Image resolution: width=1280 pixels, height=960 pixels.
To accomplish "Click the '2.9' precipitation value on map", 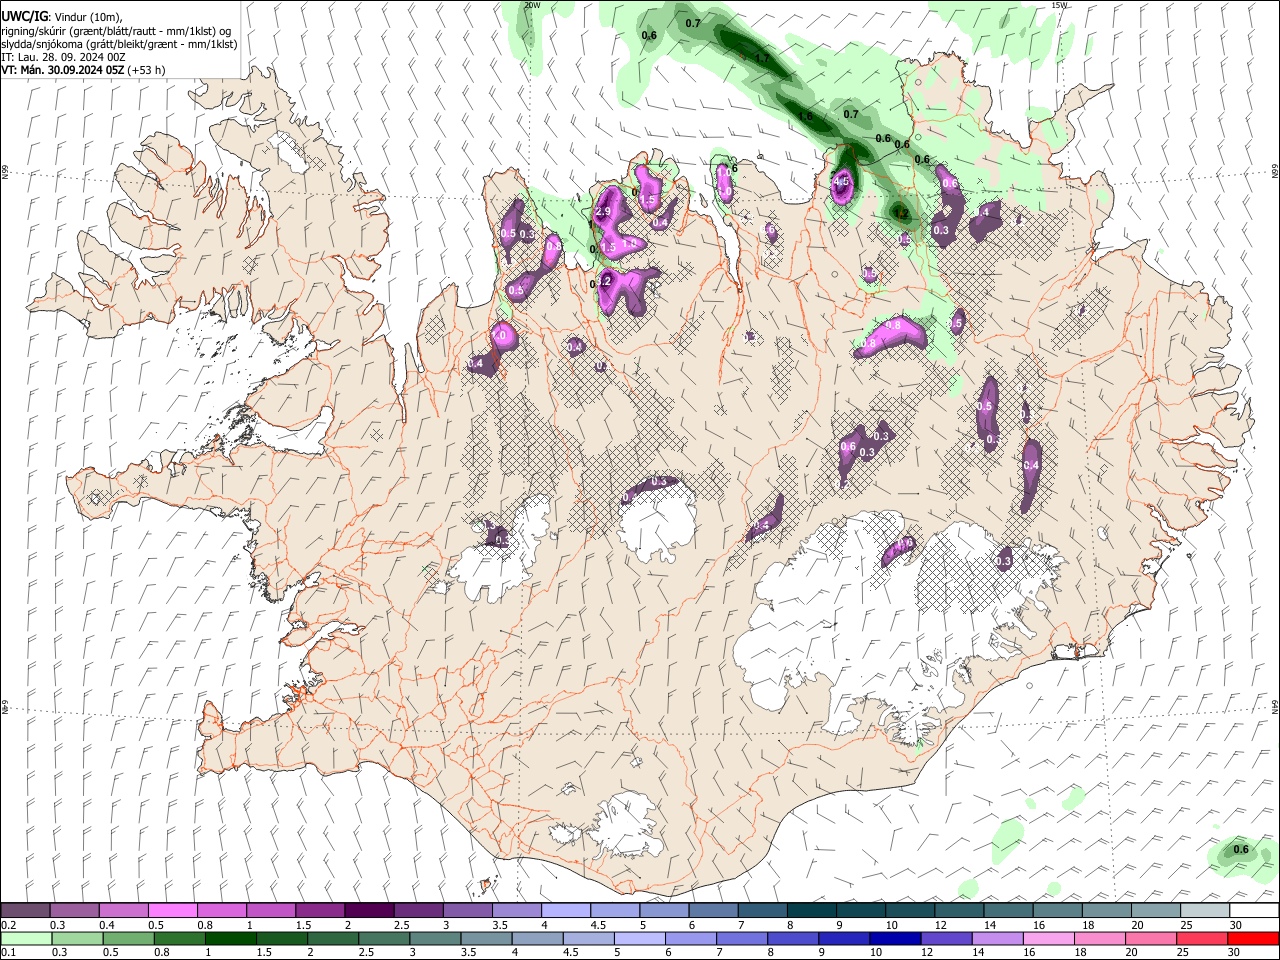I will [603, 212].
